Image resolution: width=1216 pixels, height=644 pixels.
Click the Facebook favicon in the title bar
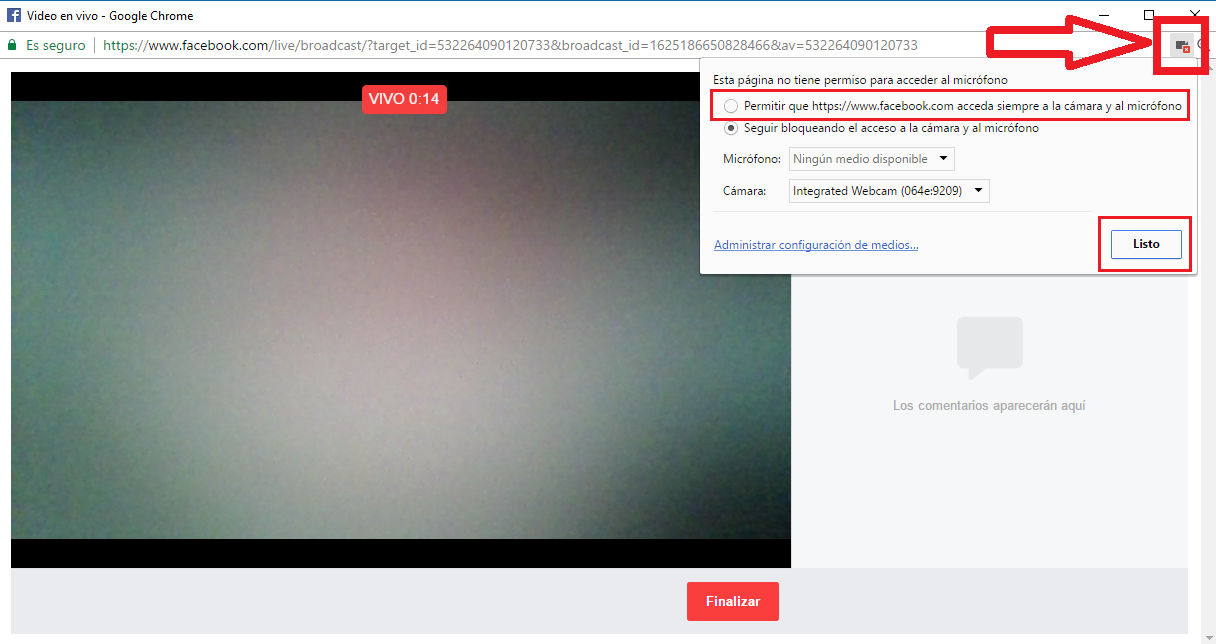tap(14, 16)
